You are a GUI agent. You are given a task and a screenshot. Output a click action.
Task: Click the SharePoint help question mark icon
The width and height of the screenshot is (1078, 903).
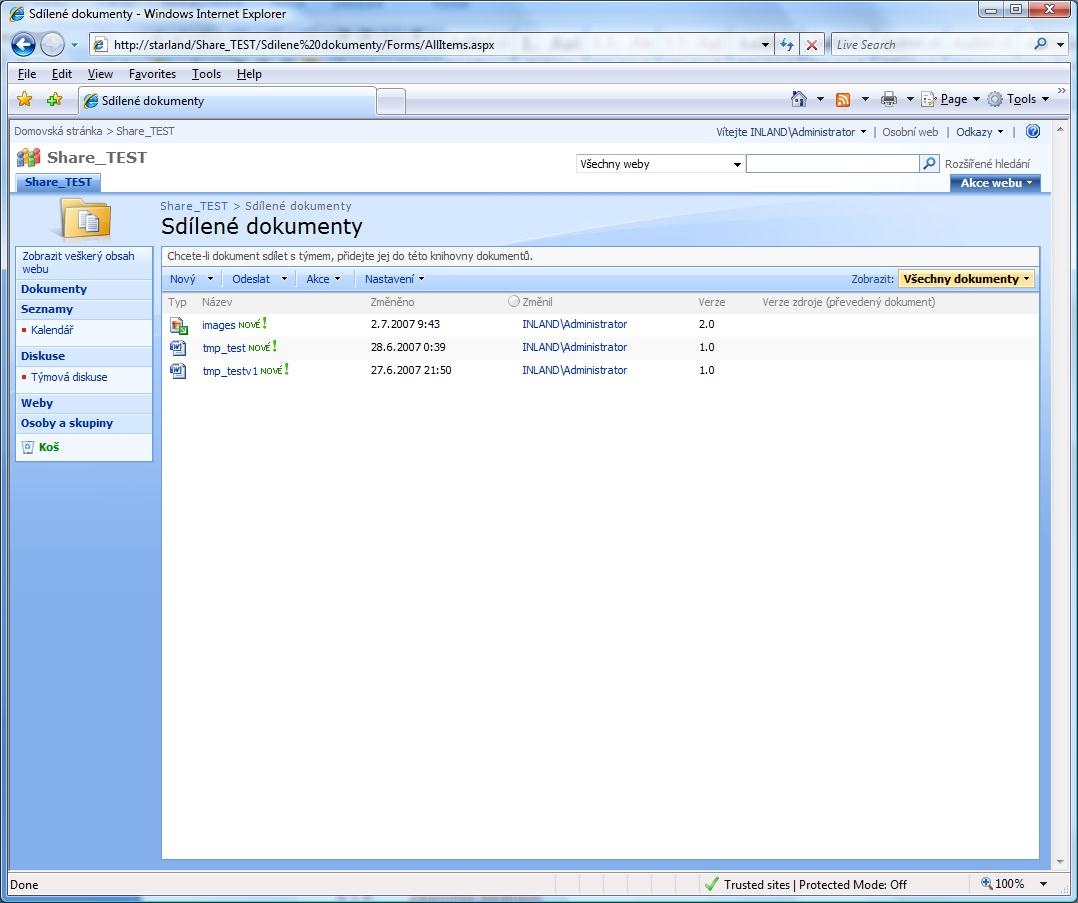pyautogui.click(x=1033, y=132)
